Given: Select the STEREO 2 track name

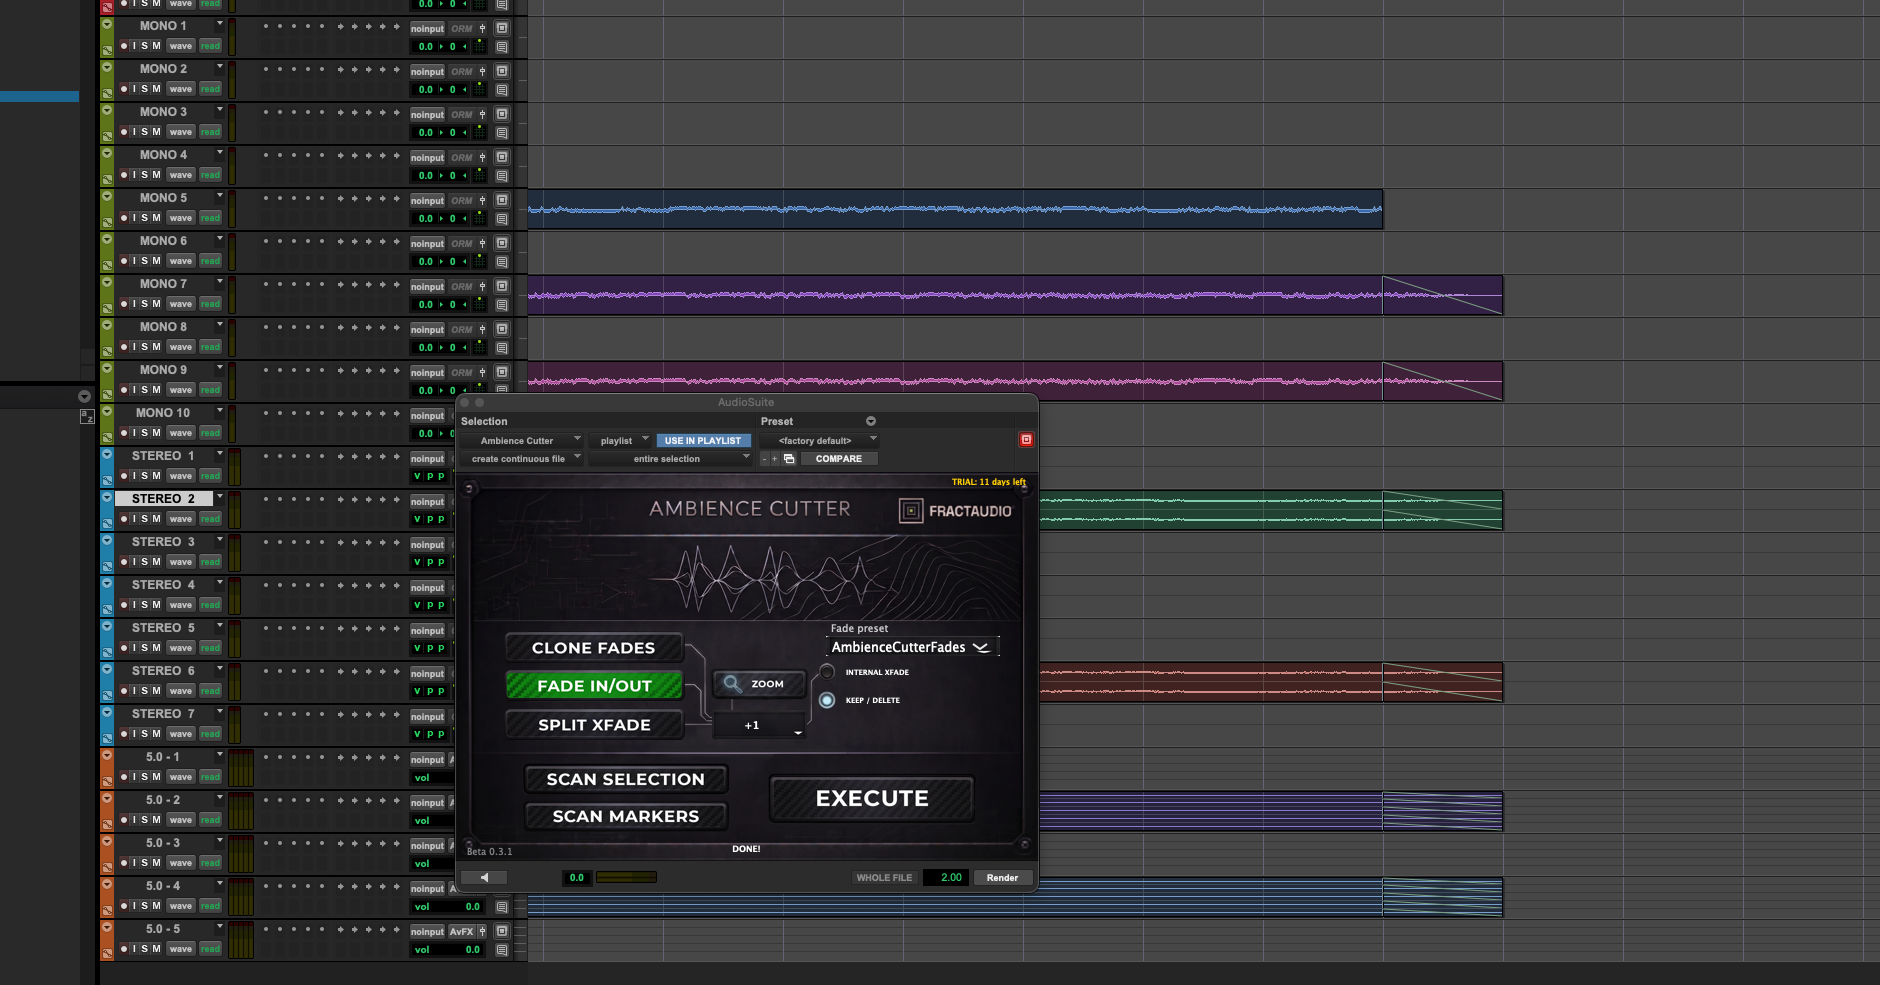Looking at the screenshot, I should pyautogui.click(x=163, y=499).
